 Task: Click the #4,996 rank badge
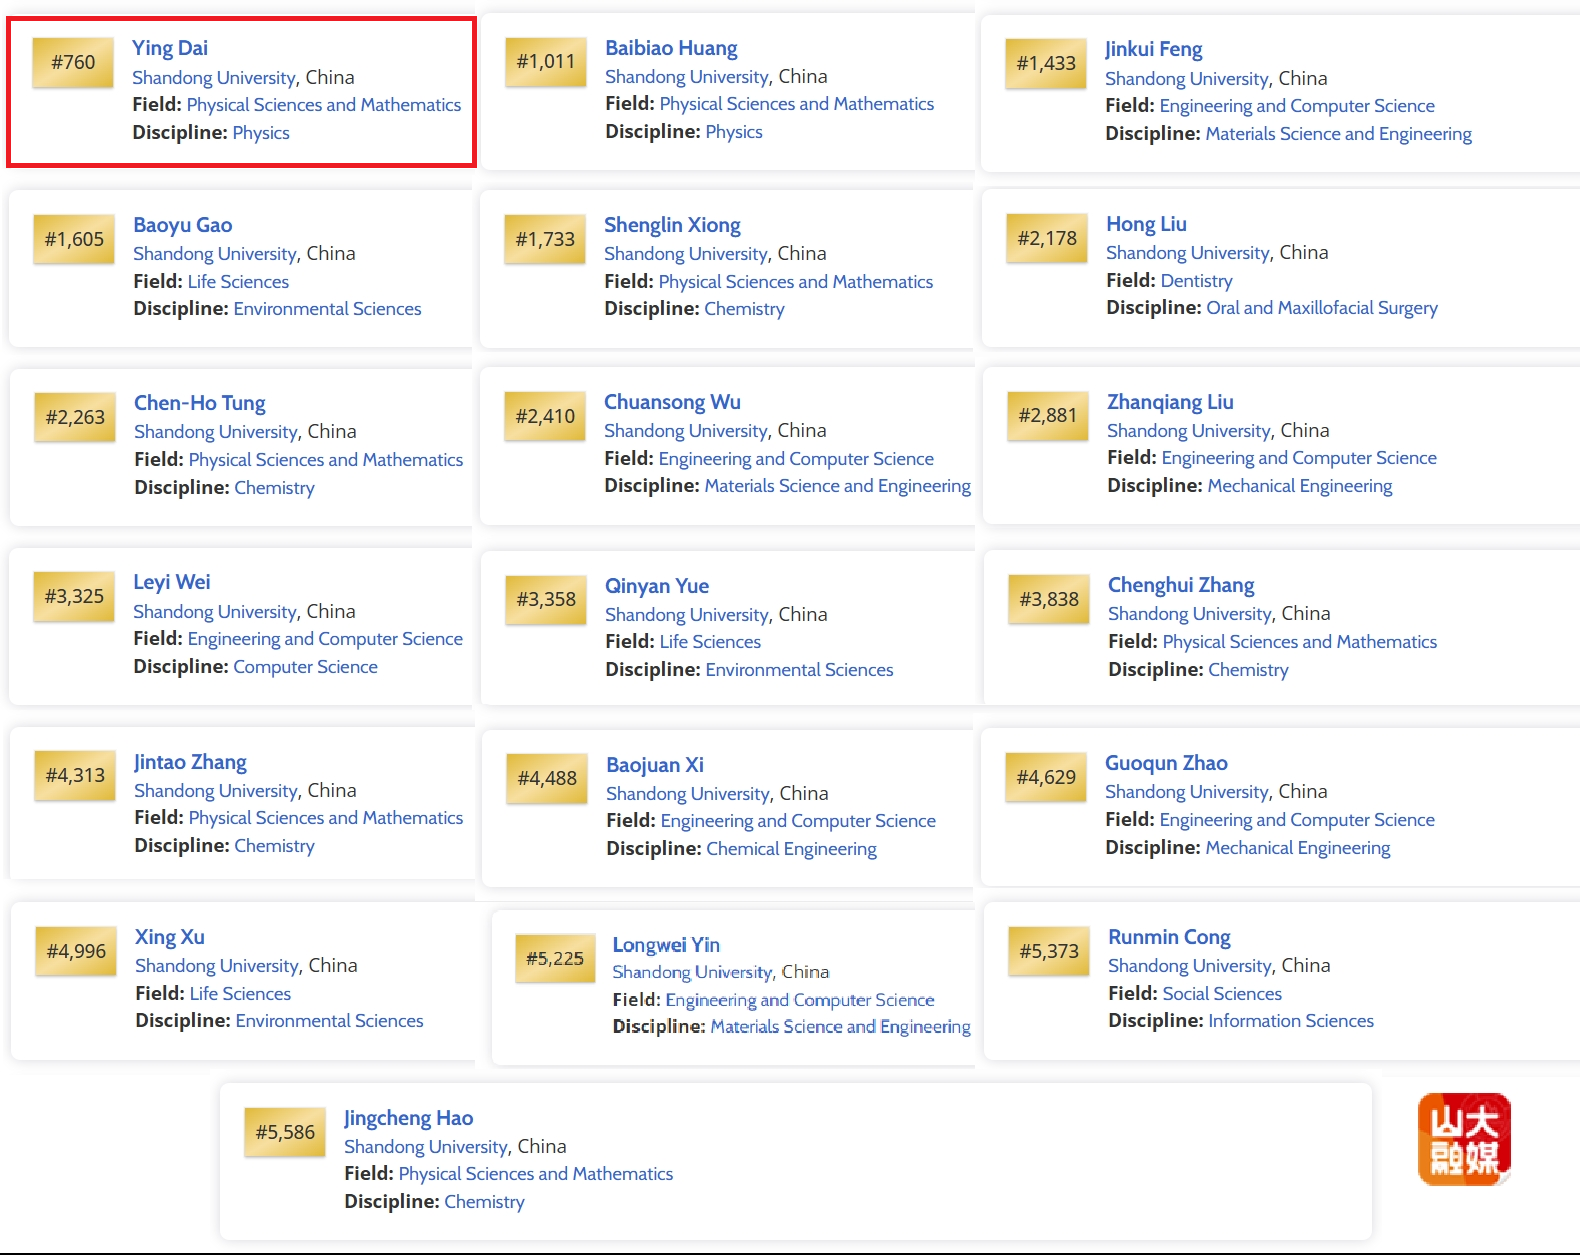tap(76, 952)
